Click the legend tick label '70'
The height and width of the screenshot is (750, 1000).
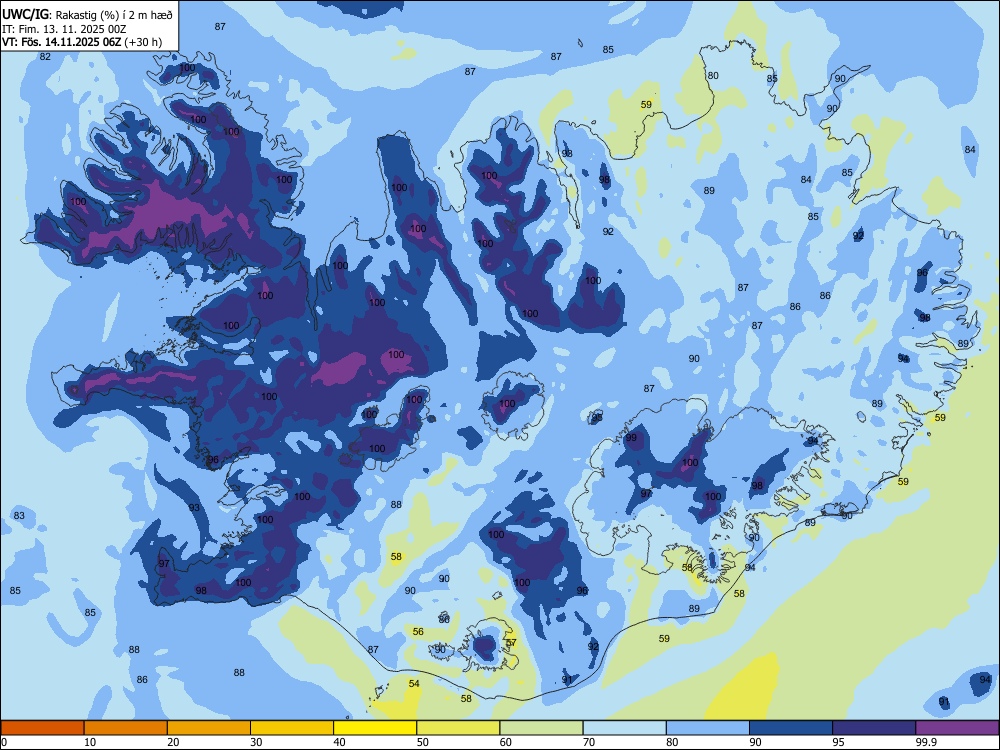[x=589, y=742]
